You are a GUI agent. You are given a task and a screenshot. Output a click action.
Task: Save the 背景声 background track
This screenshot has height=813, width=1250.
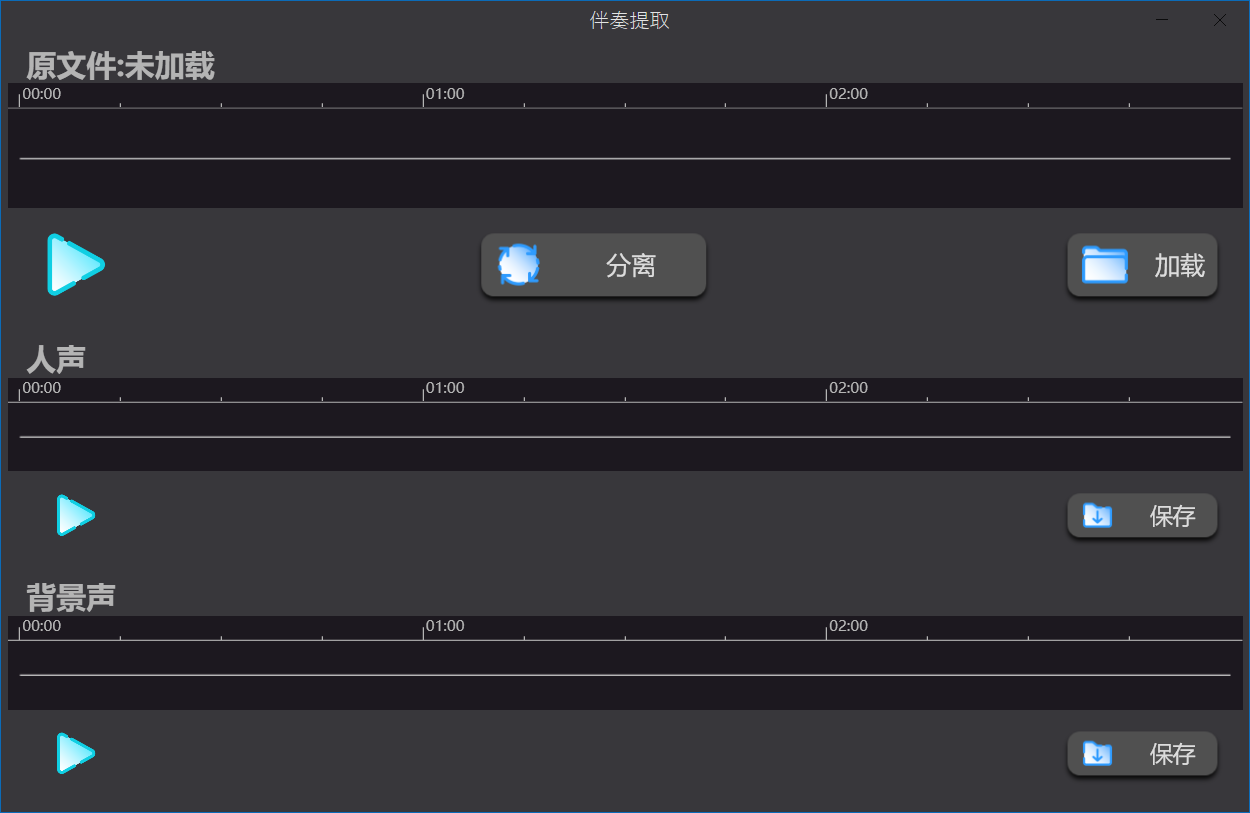(1142, 753)
